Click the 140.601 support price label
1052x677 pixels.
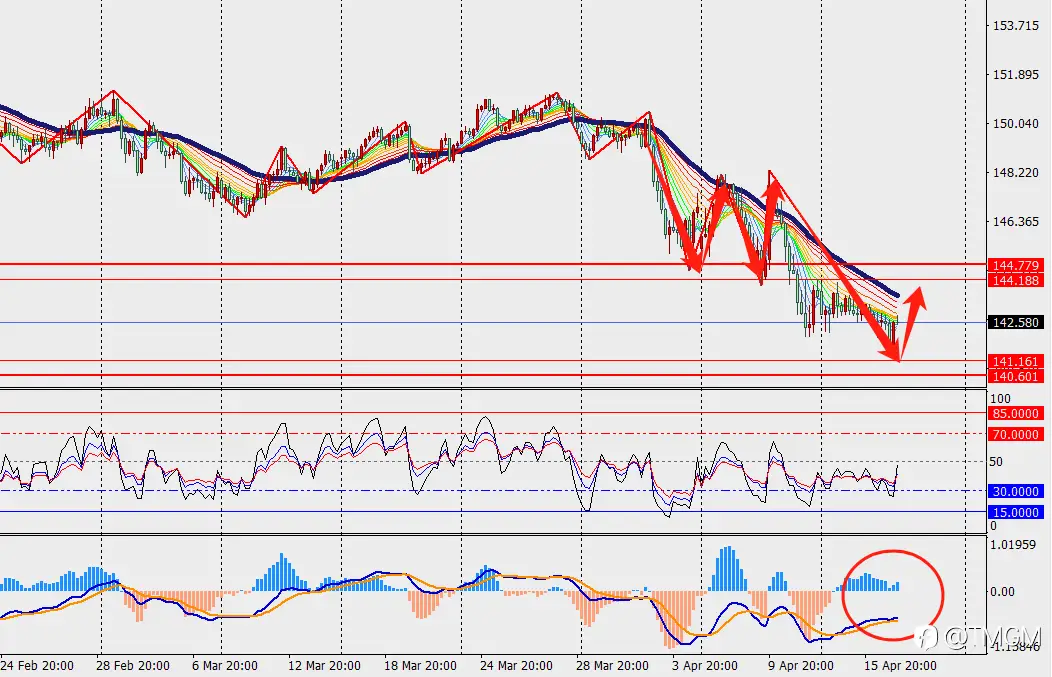1015,376
